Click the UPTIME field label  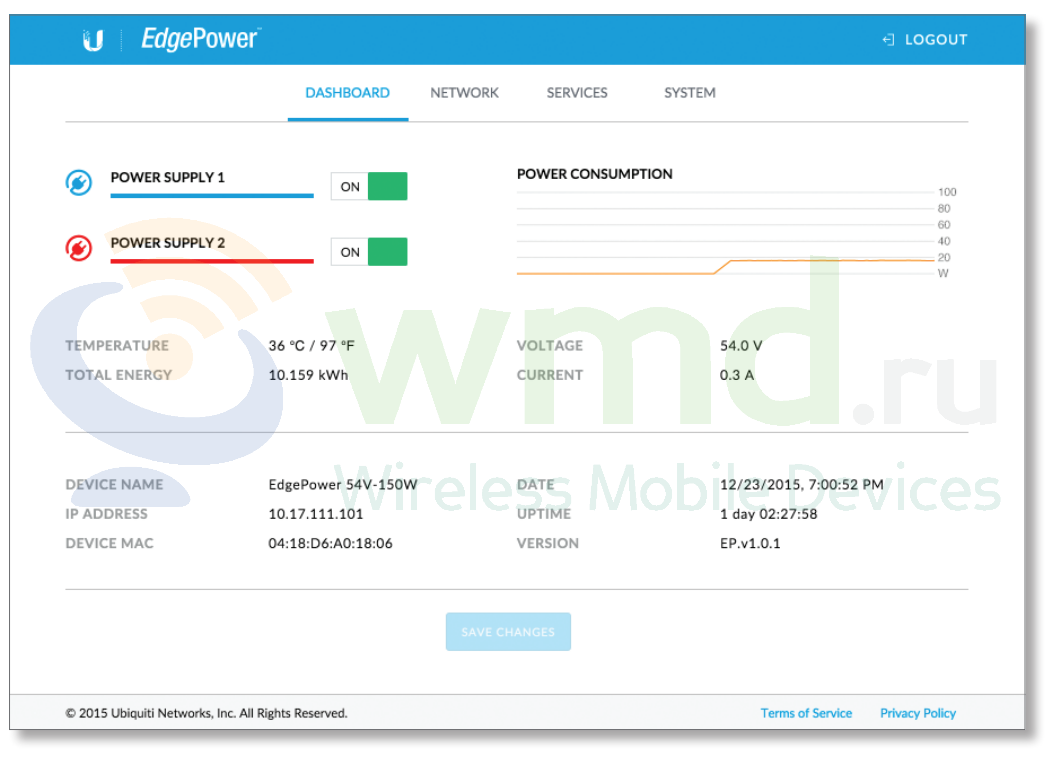tap(543, 514)
